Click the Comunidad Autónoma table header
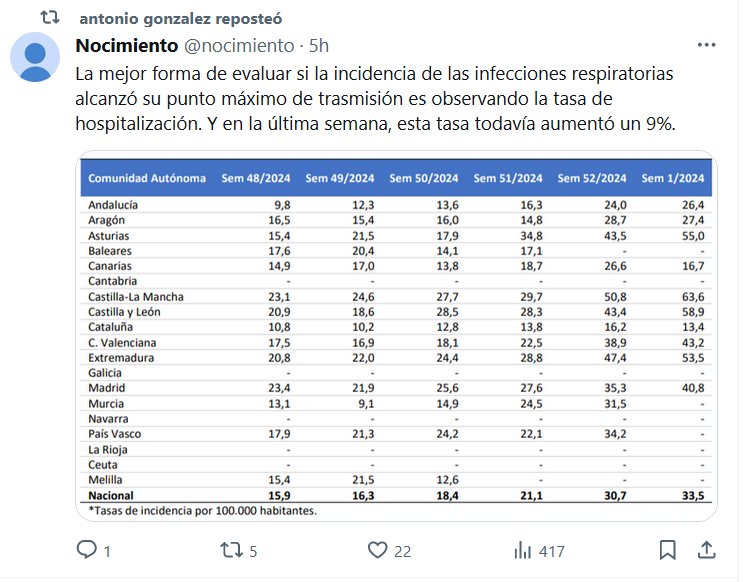 click(147, 178)
